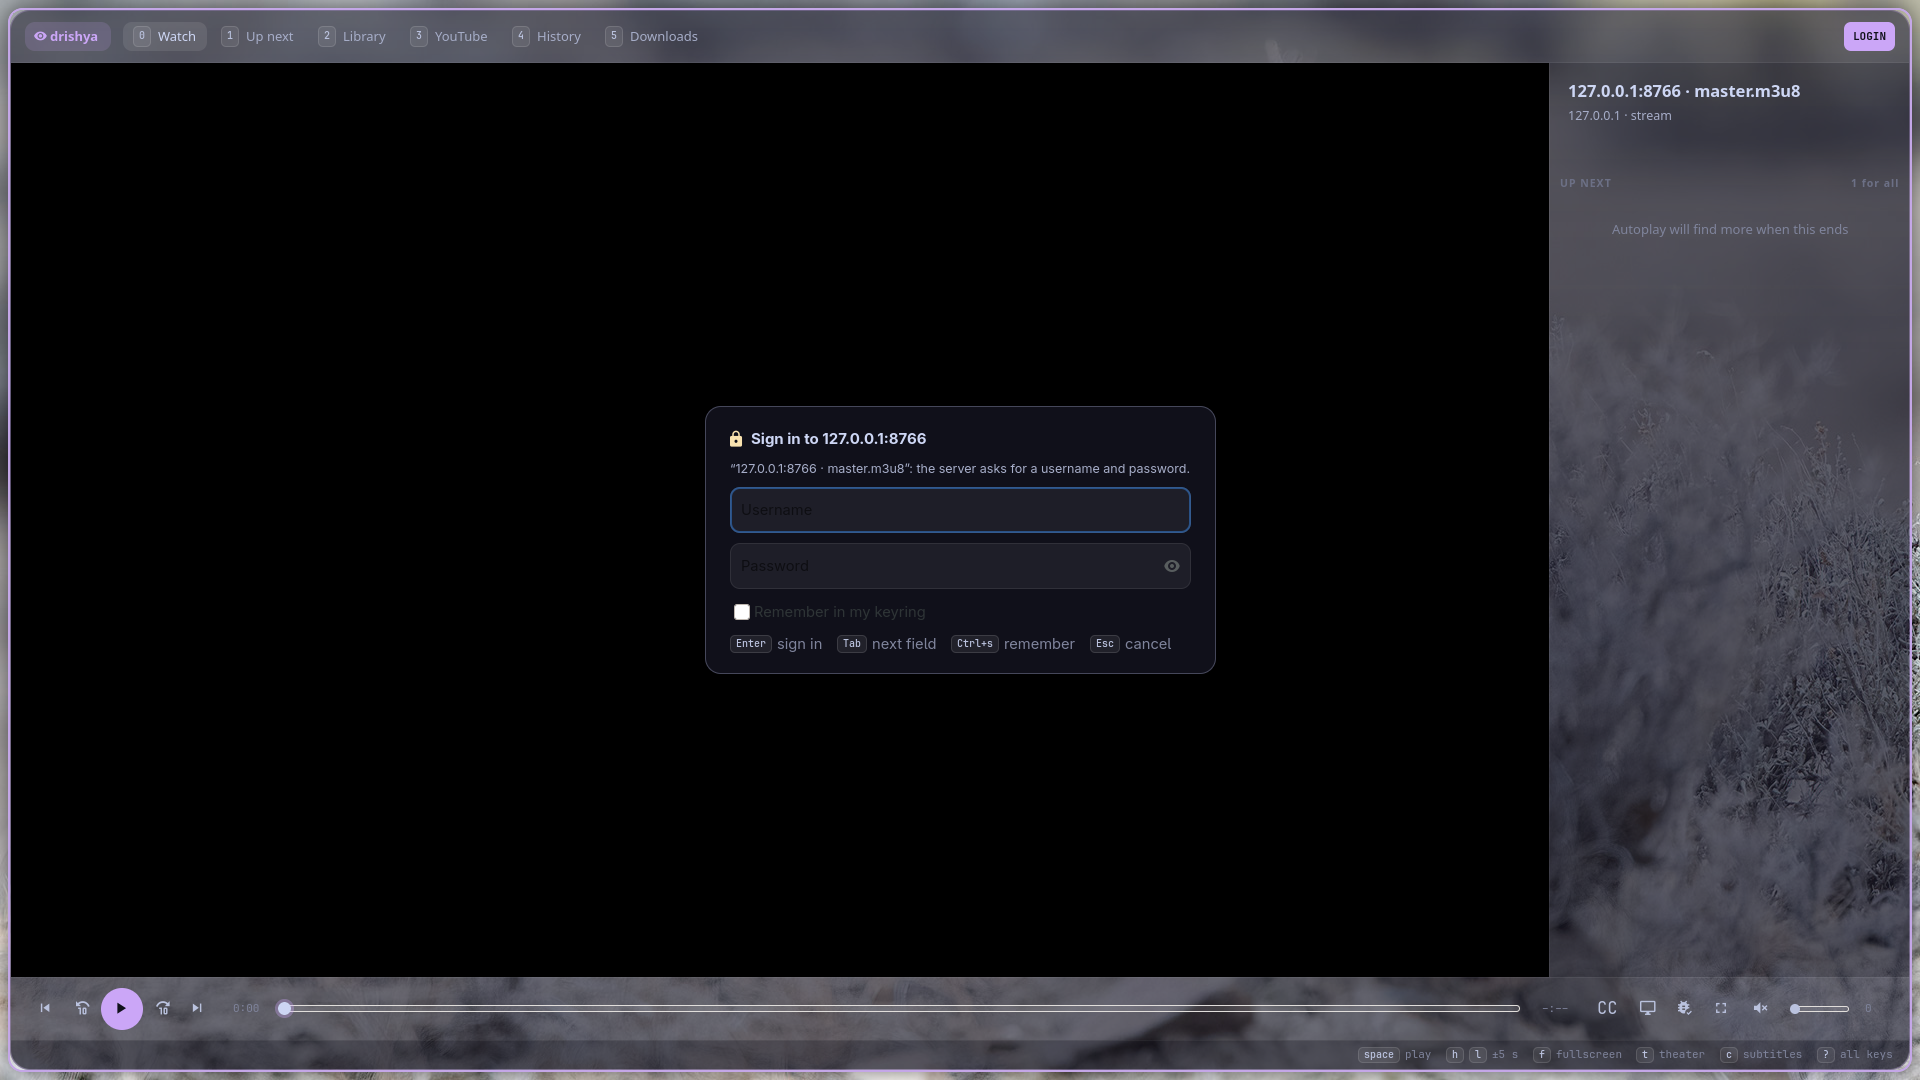The height and width of the screenshot is (1080, 1920).
Task: Focus the Password field
Action: pos(960,566)
